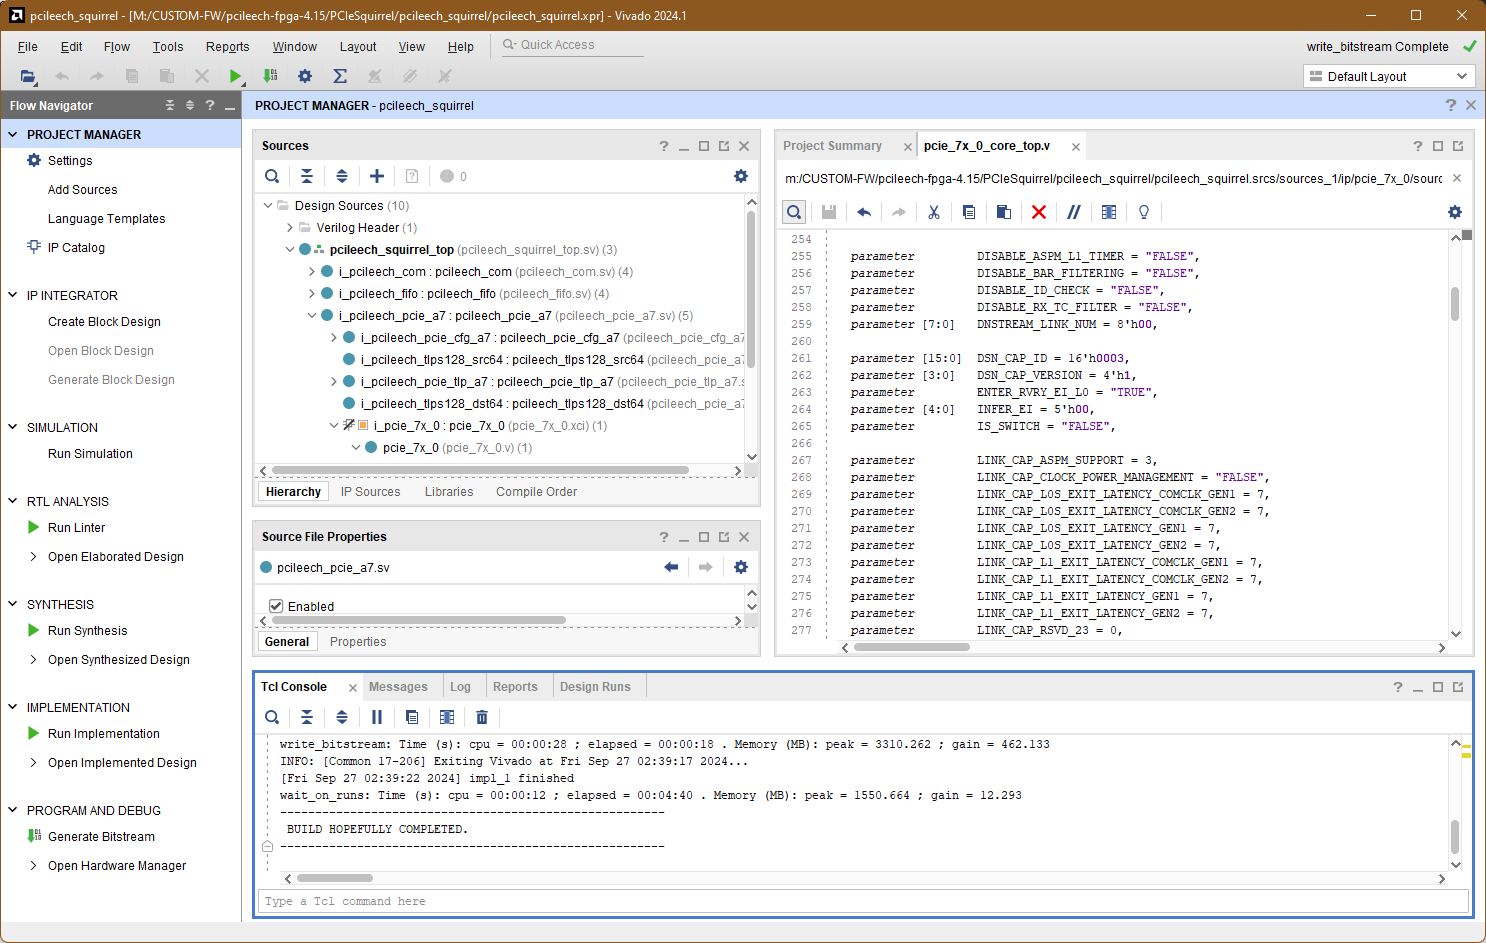This screenshot has height=943, width=1486.
Task: Collapse the PROJECT MANAGER section
Action: [x=13, y=134]
